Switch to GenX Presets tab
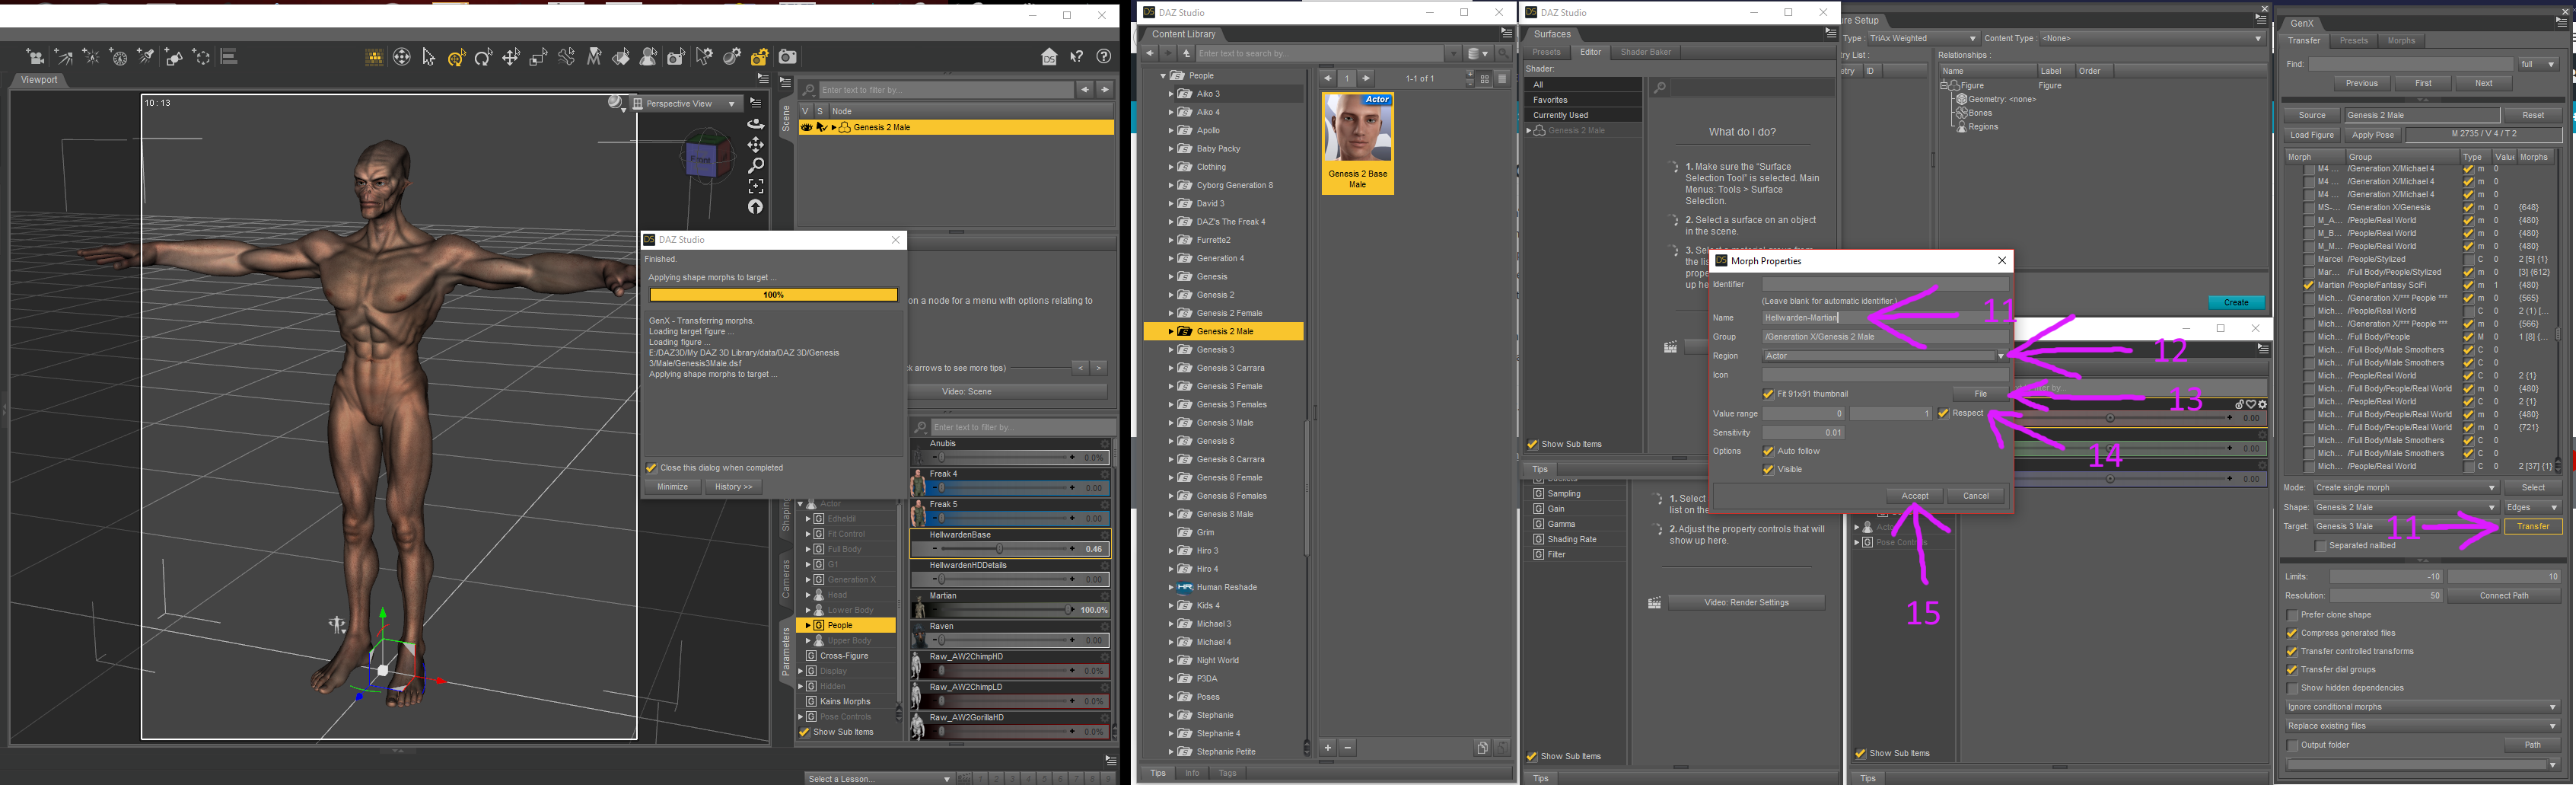The image size is (2576, 785). point(2353,41)
